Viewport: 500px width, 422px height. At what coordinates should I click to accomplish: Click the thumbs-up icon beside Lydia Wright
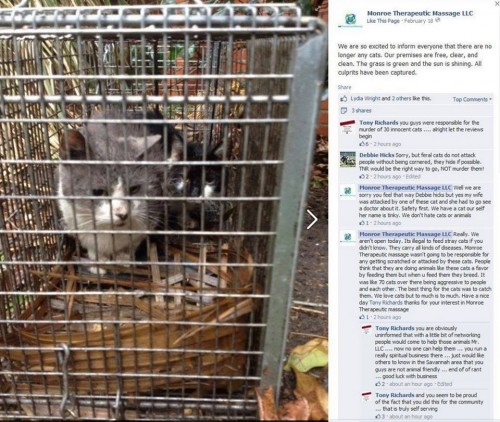click(344, 99)
